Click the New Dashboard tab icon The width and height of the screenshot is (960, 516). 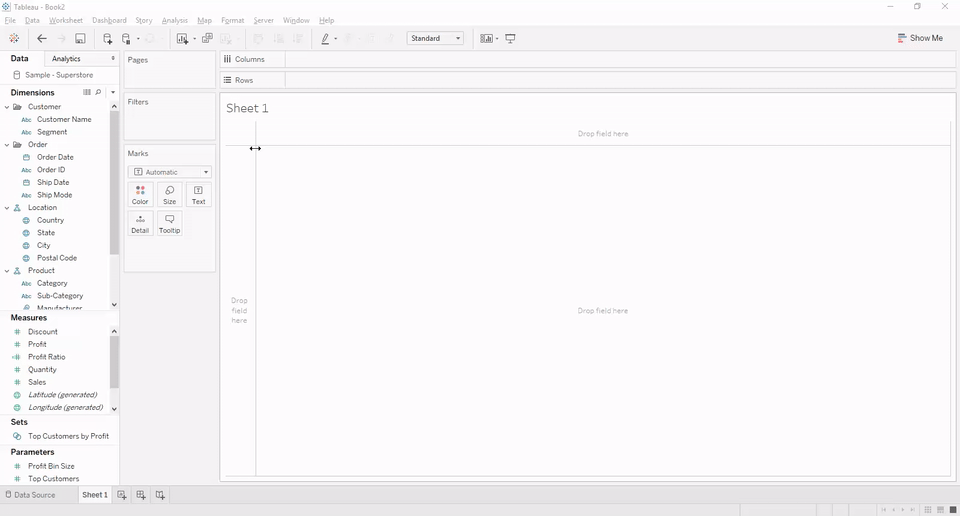[x=141, y=495]
